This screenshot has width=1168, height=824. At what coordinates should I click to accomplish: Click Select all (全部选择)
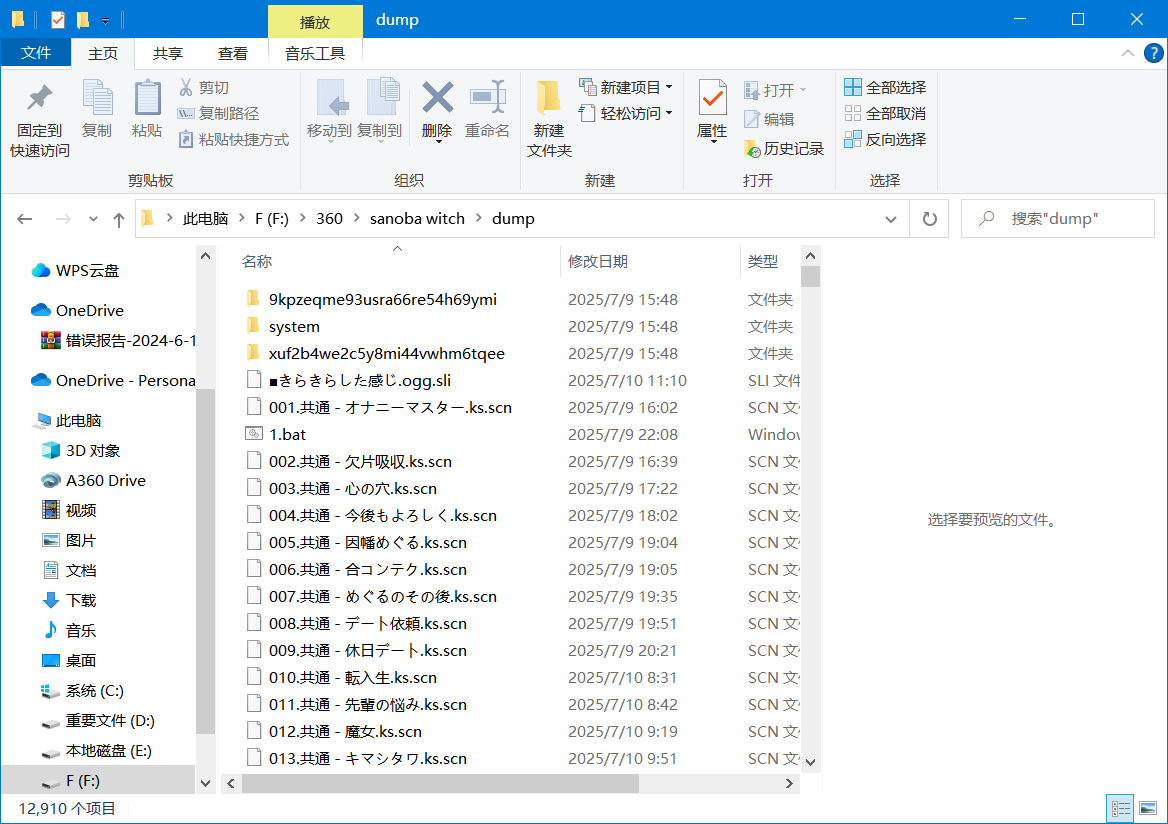click(x=886, y=88)
